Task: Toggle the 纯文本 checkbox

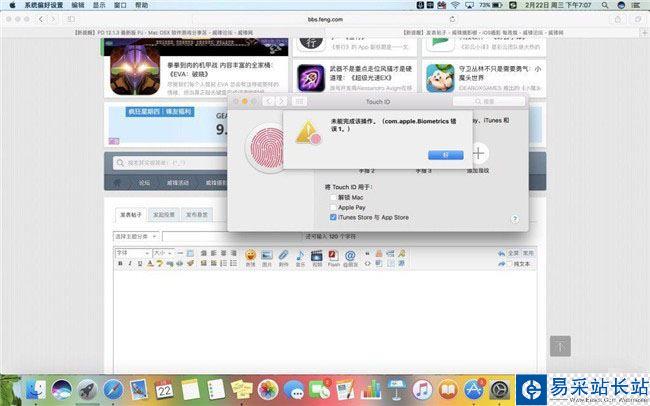Action: coord(511,264)
